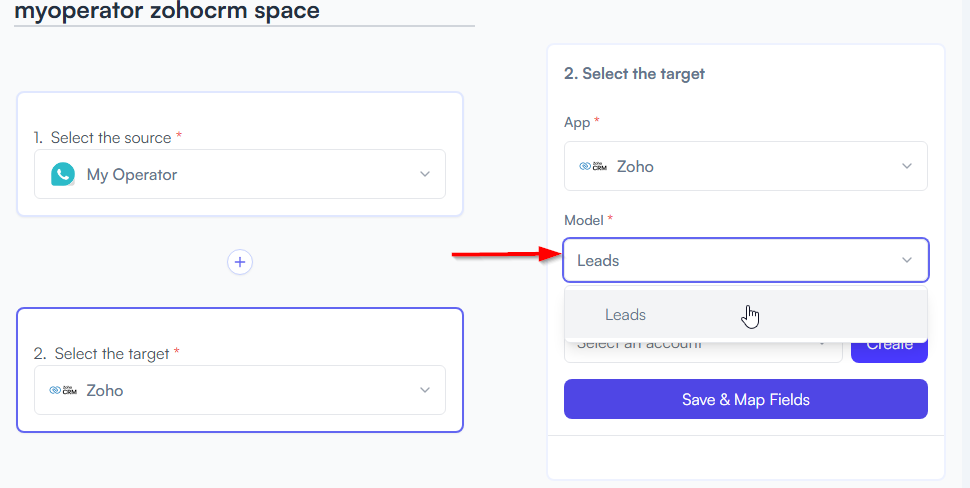
Task: Click the circular plus icon between steps
Action: (x=240, y=262)
